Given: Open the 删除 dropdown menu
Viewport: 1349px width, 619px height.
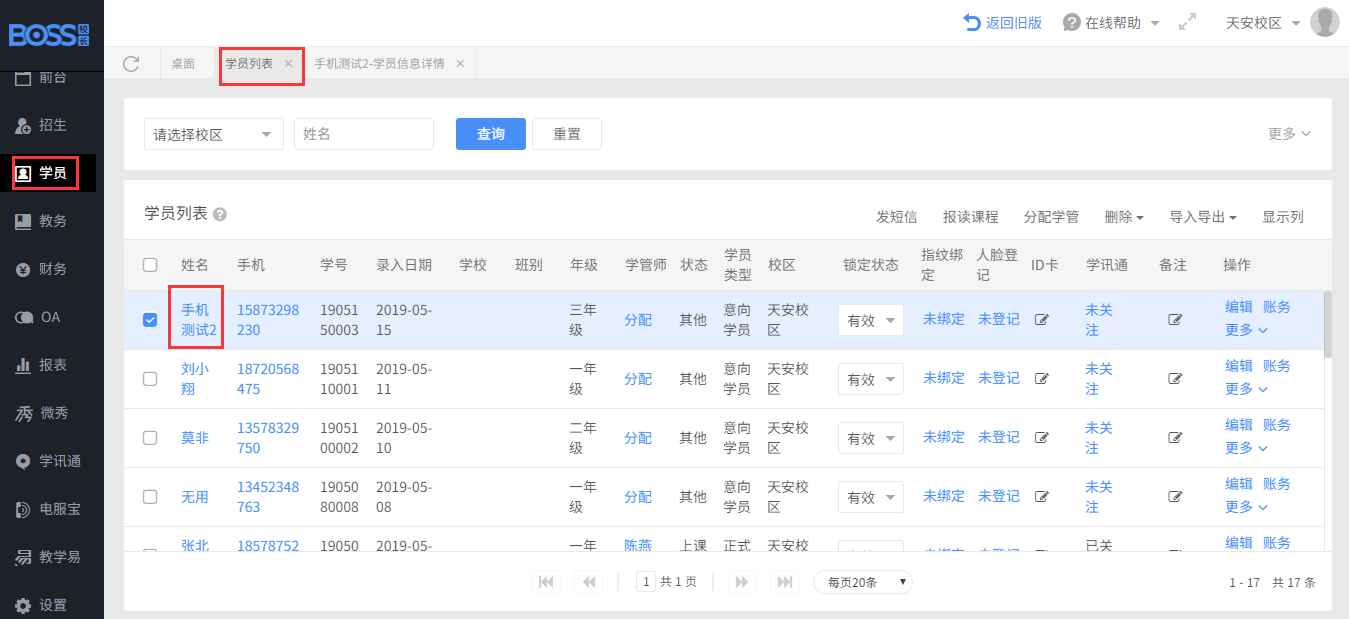Looking at the screenshot, I should pyautogui.click(x=1124, y=217).
